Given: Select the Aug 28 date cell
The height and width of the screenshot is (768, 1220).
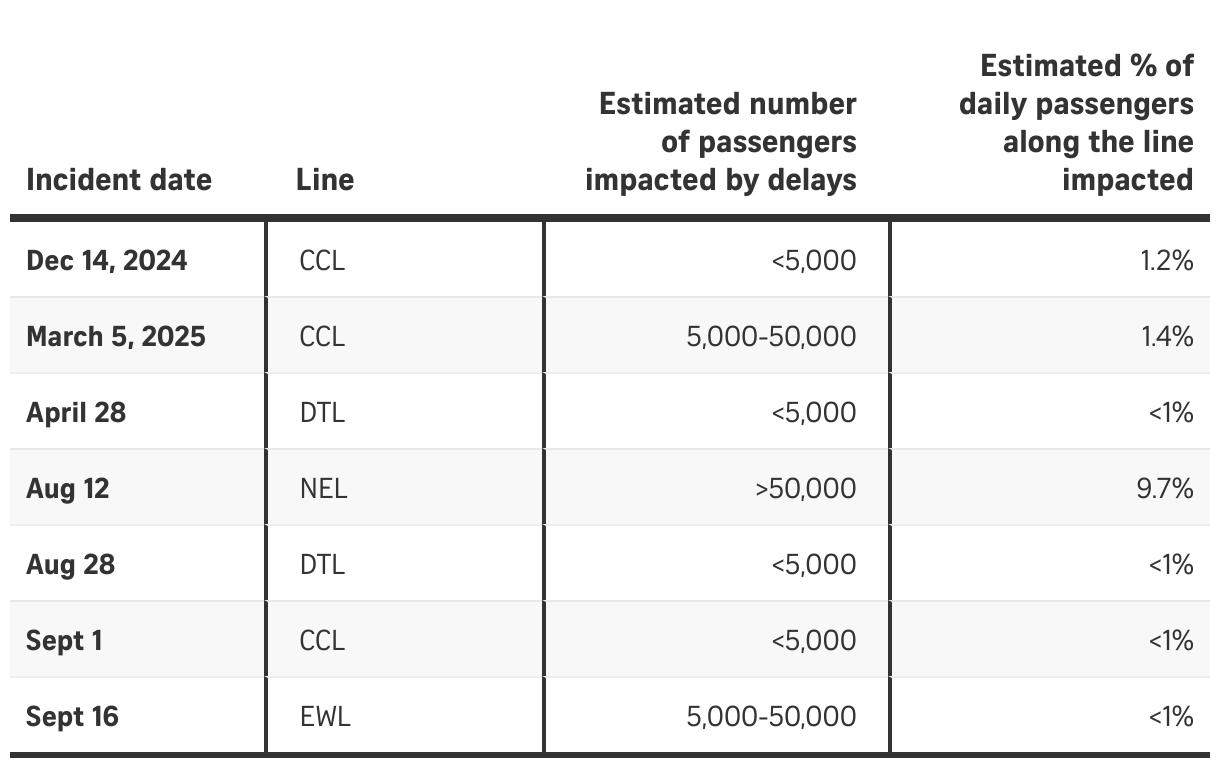Looking at the screenshot, I should click(x=71, y=565).
